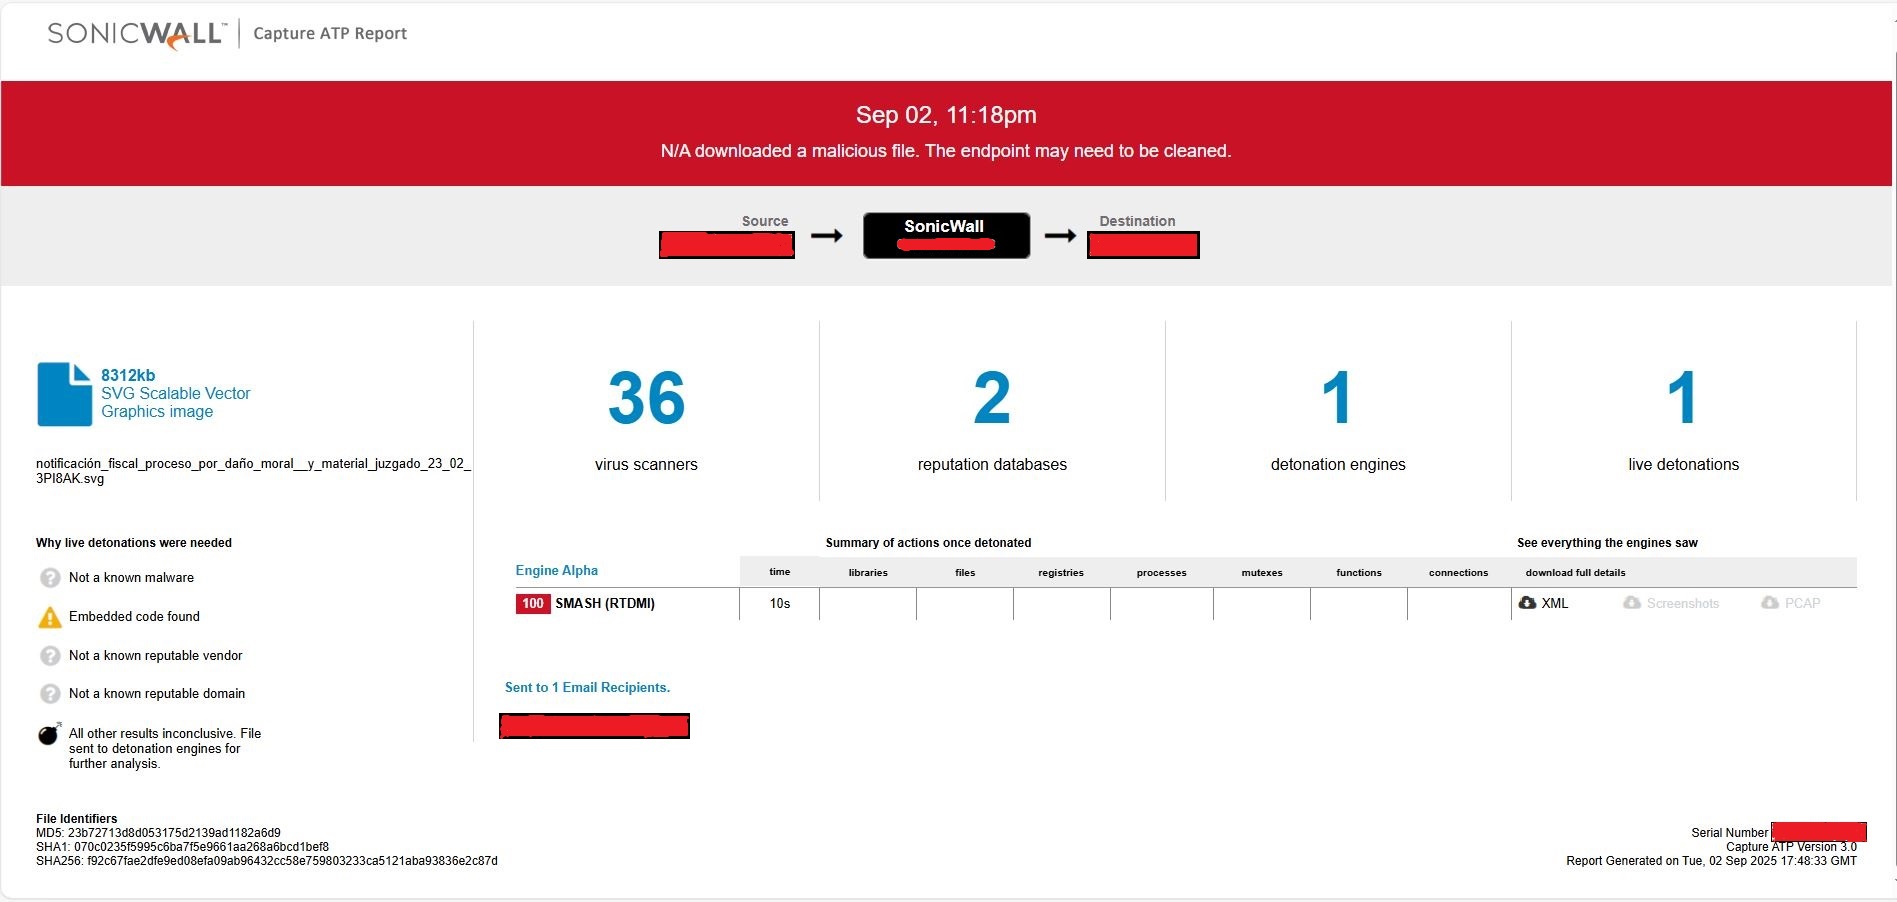
Task: Click the MD5 hash line
Action: coord(158,833)
